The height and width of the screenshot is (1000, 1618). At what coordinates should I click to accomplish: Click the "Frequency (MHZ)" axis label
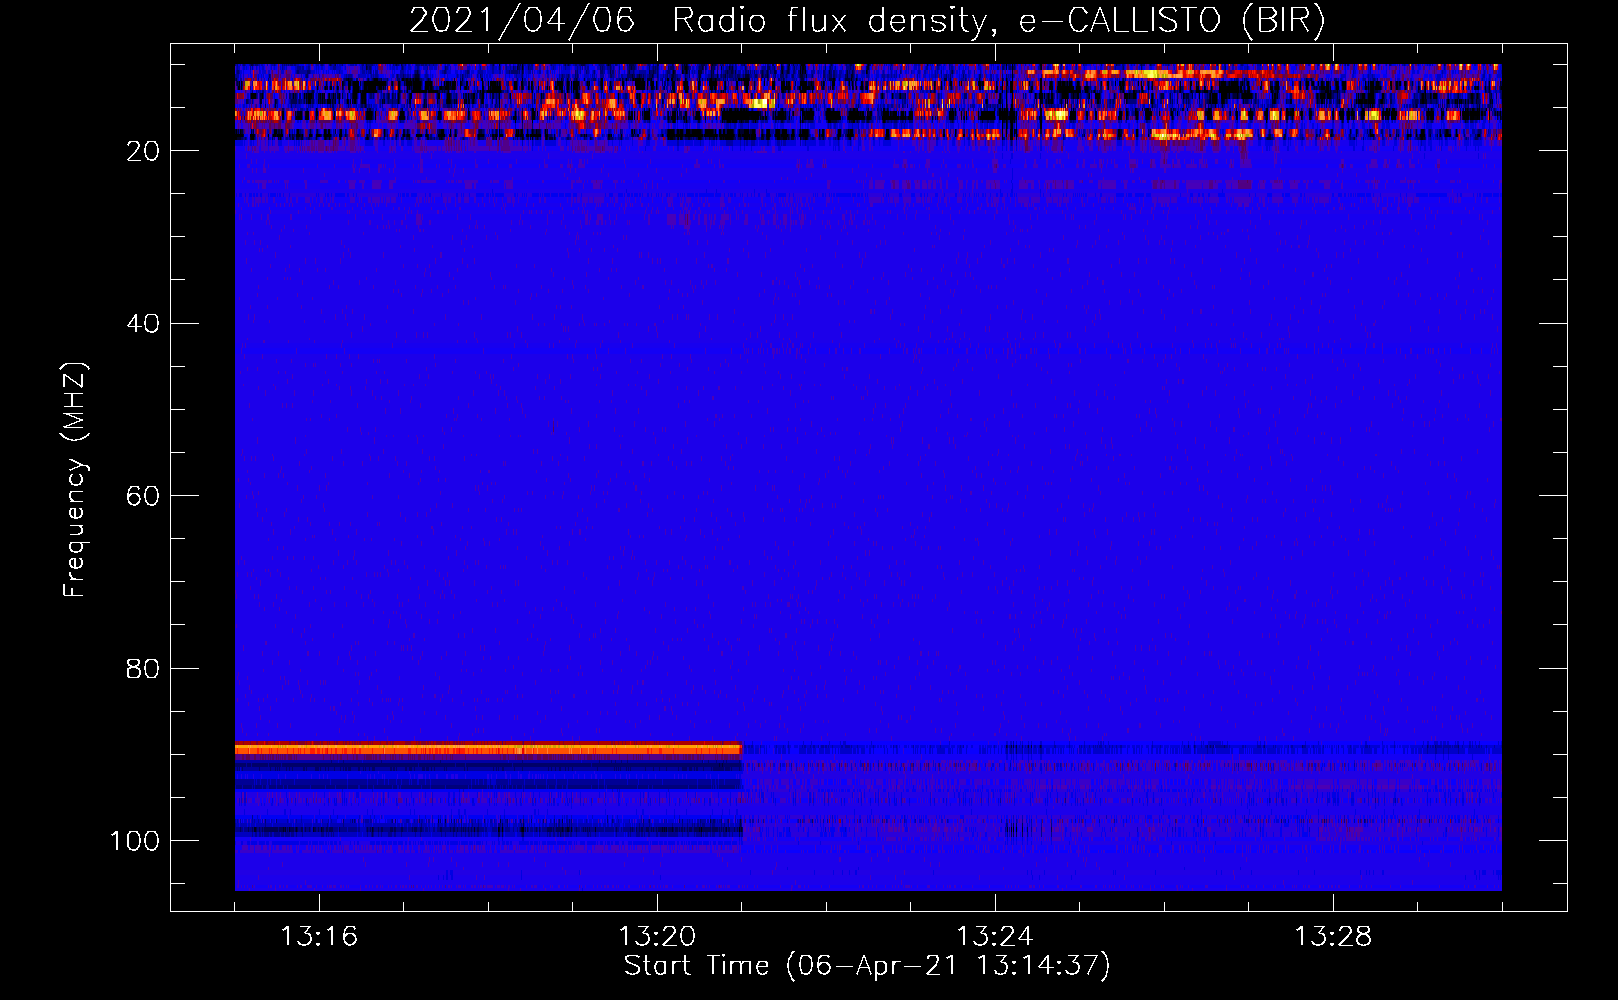pyautogui.click(x=75, y=479)
